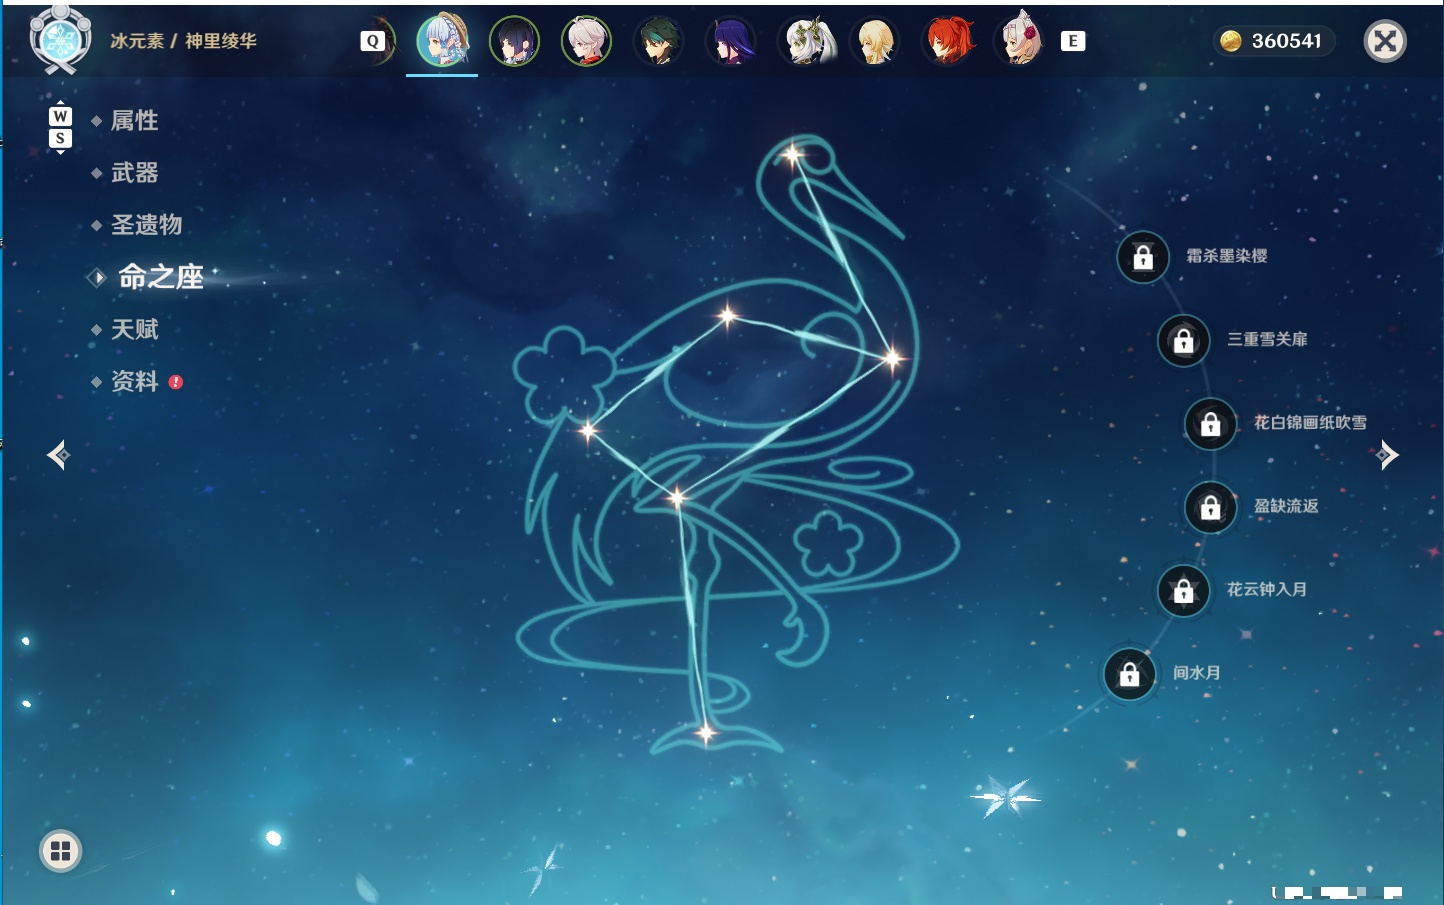
Task: Select the red-haired Diluc character portrait
Action: tap(948, 41)
